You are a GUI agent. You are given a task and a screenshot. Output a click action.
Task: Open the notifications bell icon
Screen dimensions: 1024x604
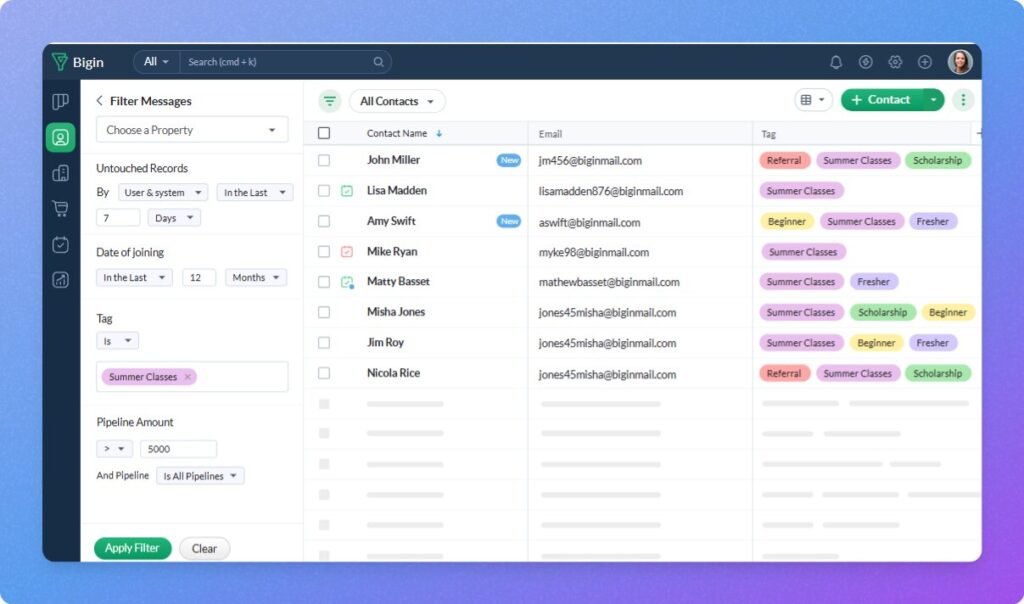835,62
